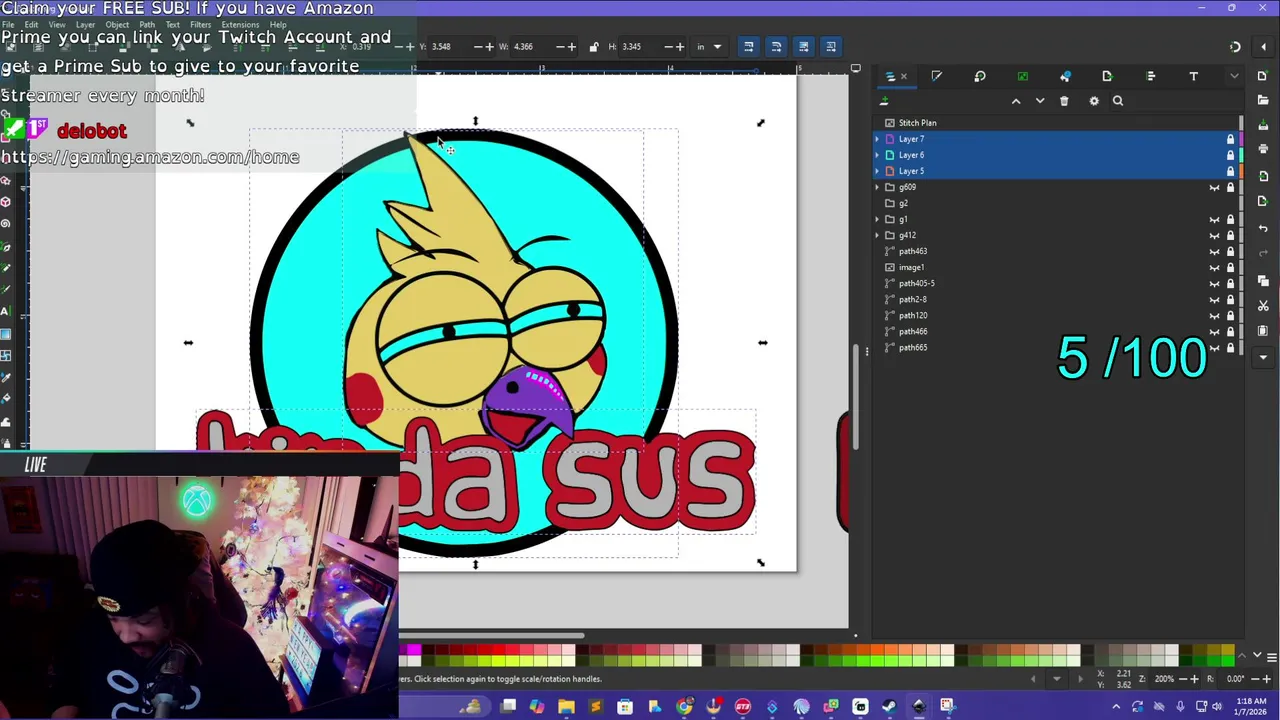
Task: Click Paste clipboard icon in command bar
Action: 1263,330
